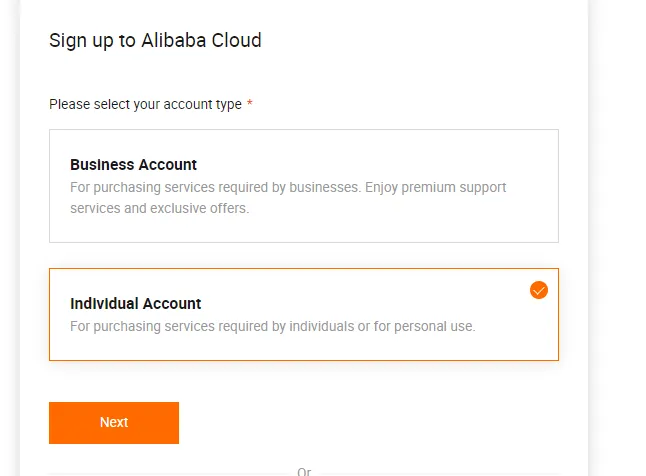
Task: Click the words 'exclusive offers' in Business description
Action: [201, 209]
